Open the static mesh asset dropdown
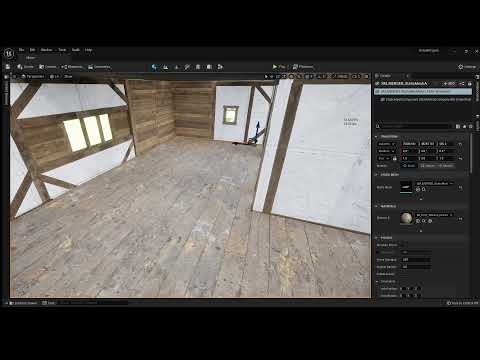This screenshot has height=360, width=480. click(434, 183)
